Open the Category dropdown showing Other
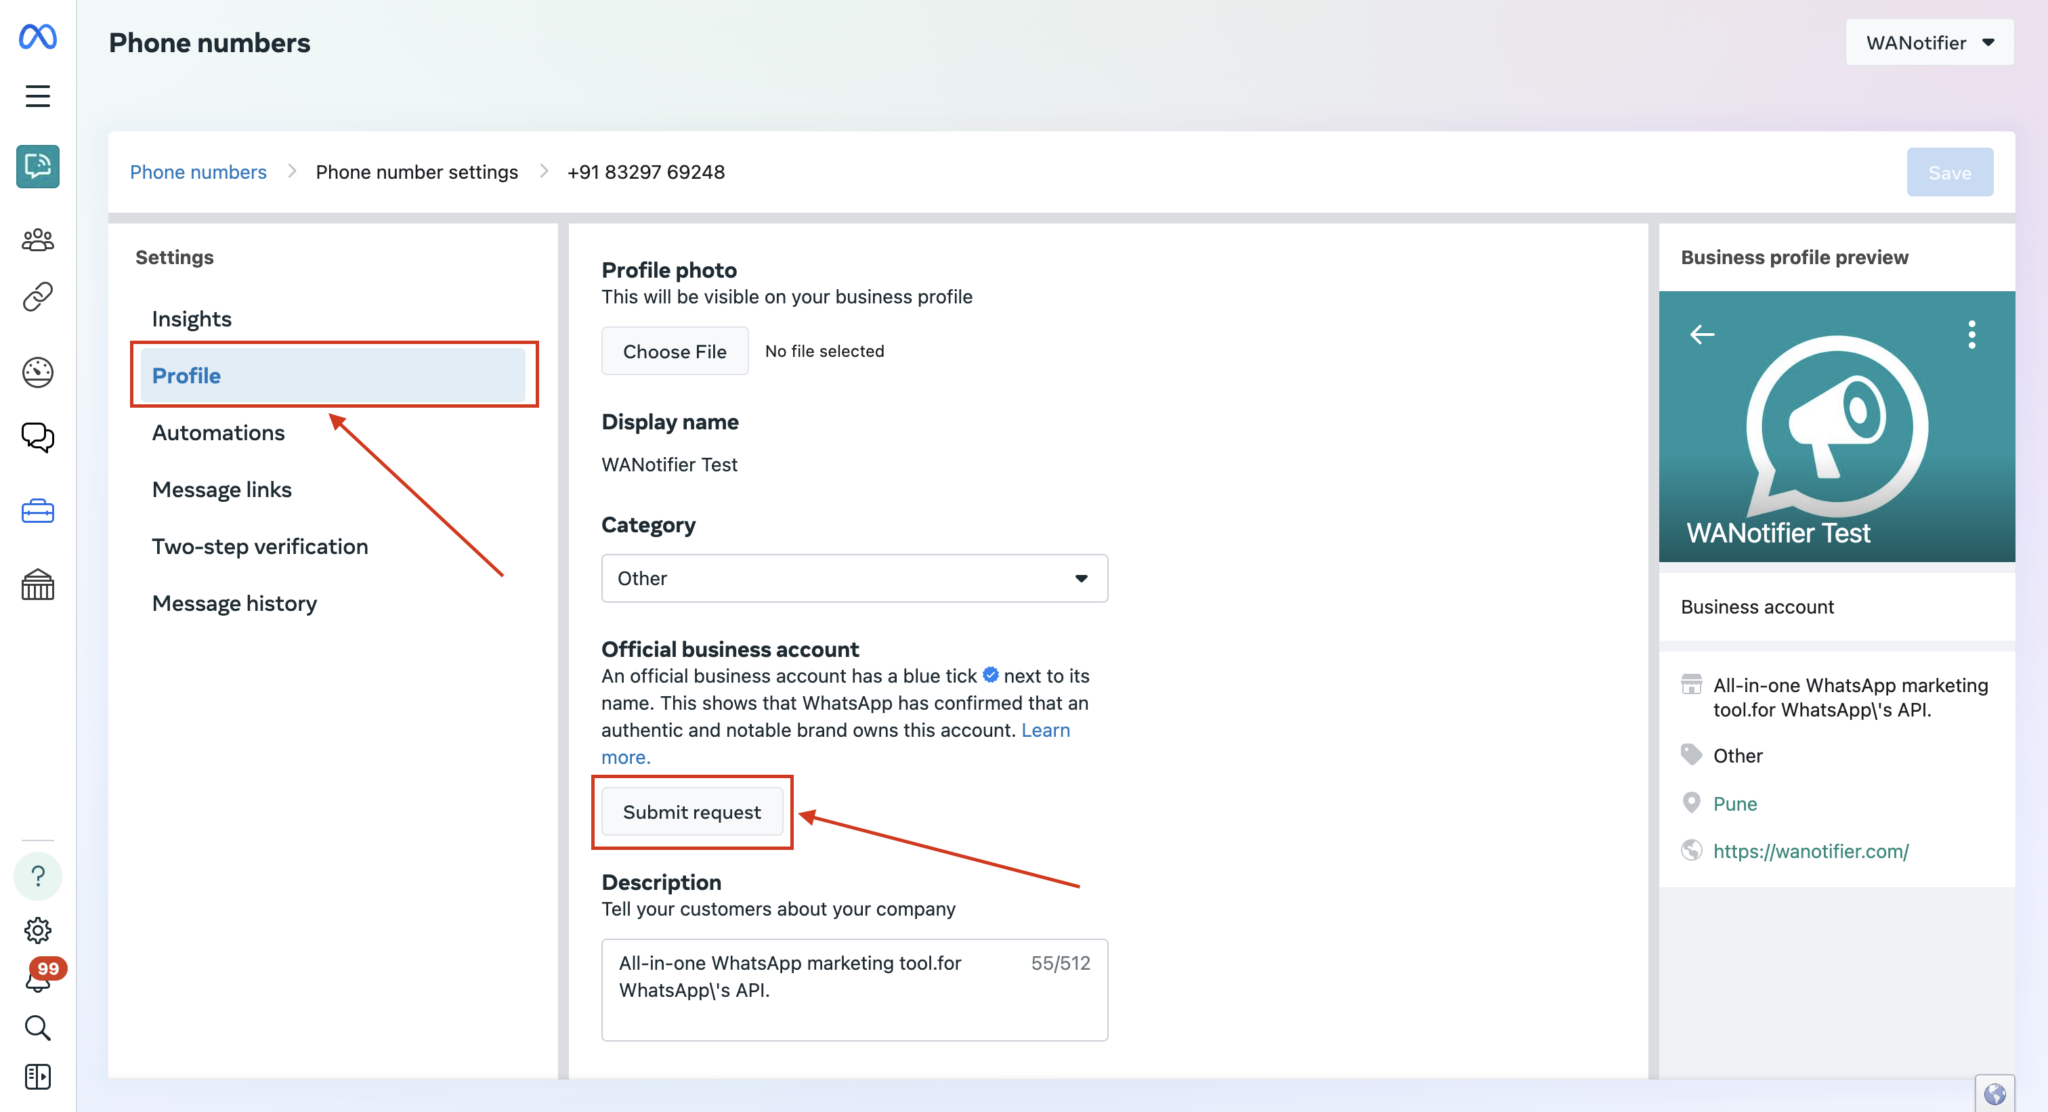 853,578
